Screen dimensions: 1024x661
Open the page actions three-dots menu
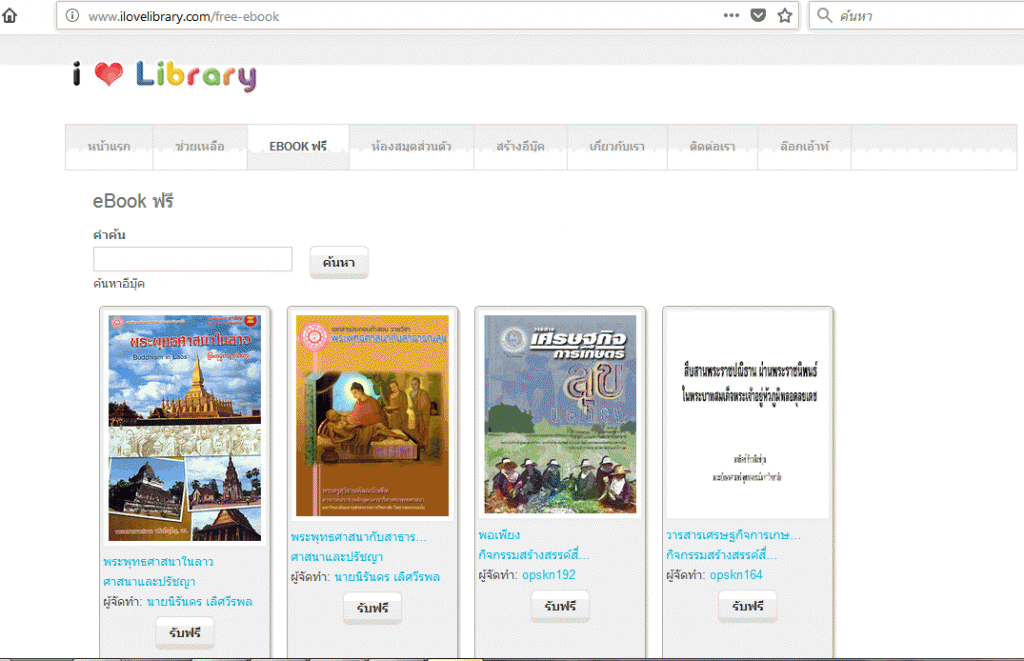point(731,15)
